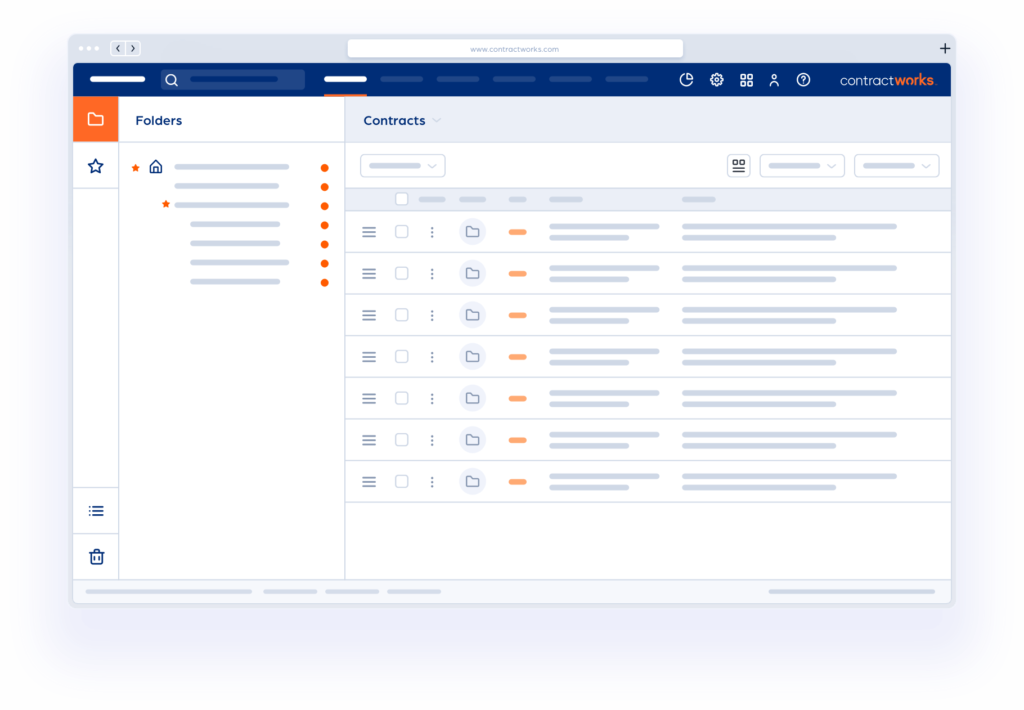Toggle the grid view layout button

(x=738, y=166)
